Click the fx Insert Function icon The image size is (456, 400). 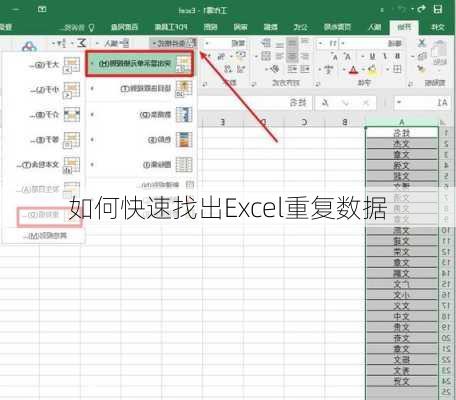point(324,103)
